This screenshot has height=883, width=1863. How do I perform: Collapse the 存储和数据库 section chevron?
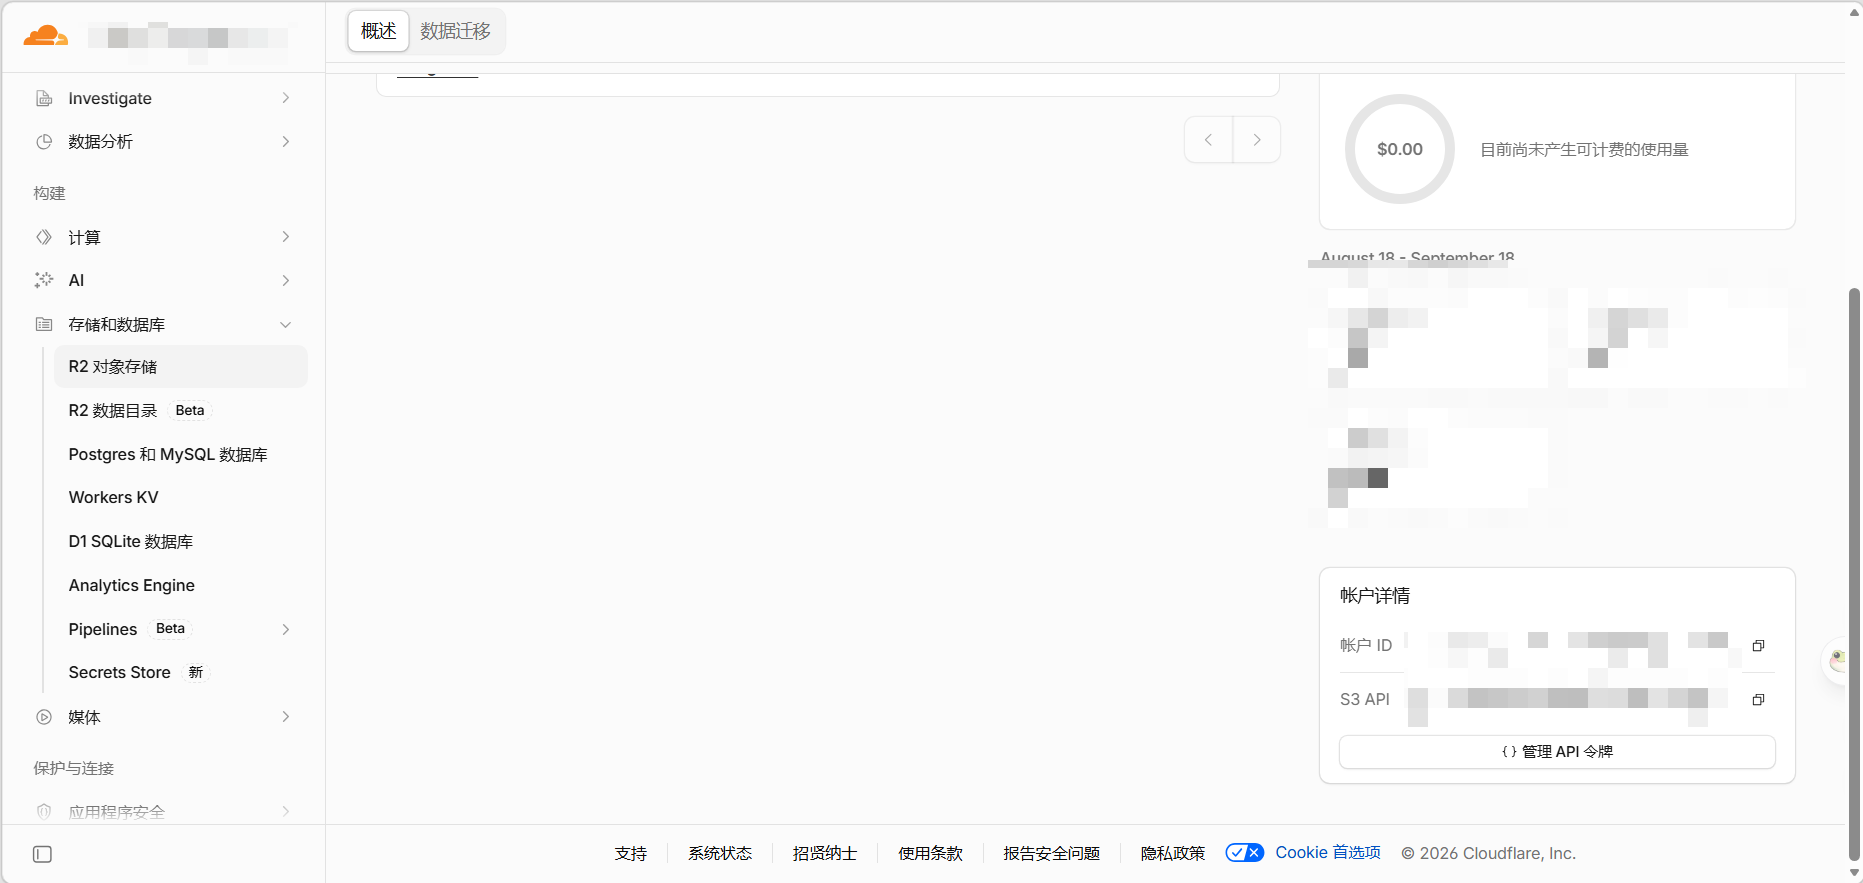(x=286, y=325)
